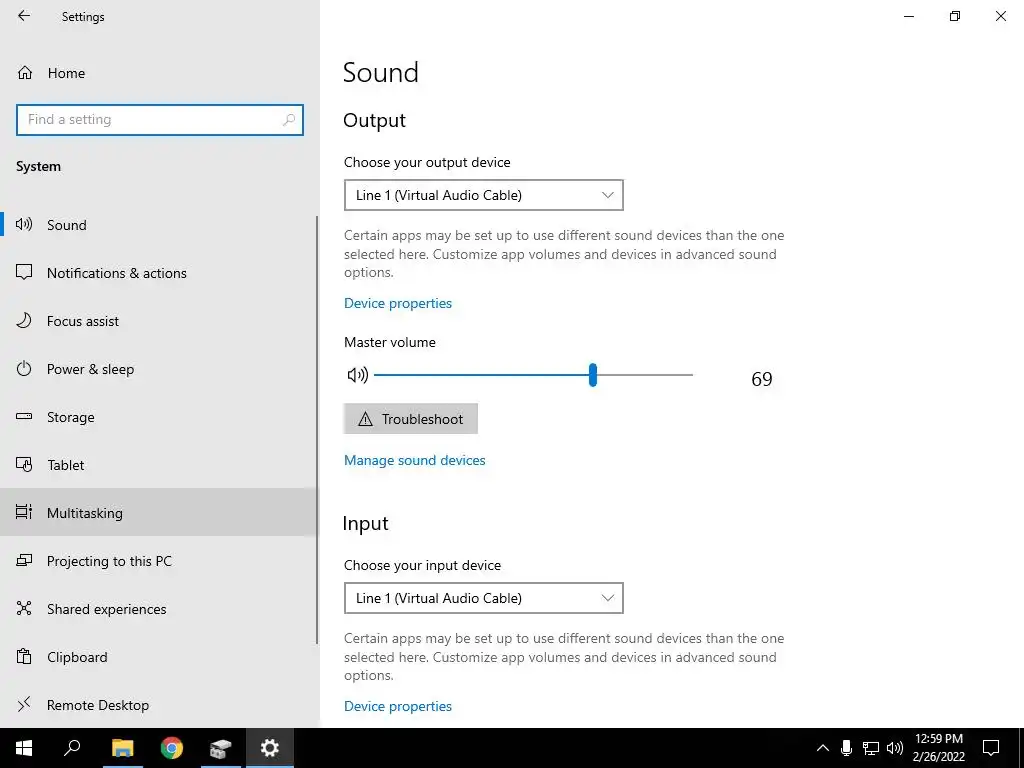
Task: Click the Multitasking sidebar icon
Action: pos(24,512)
